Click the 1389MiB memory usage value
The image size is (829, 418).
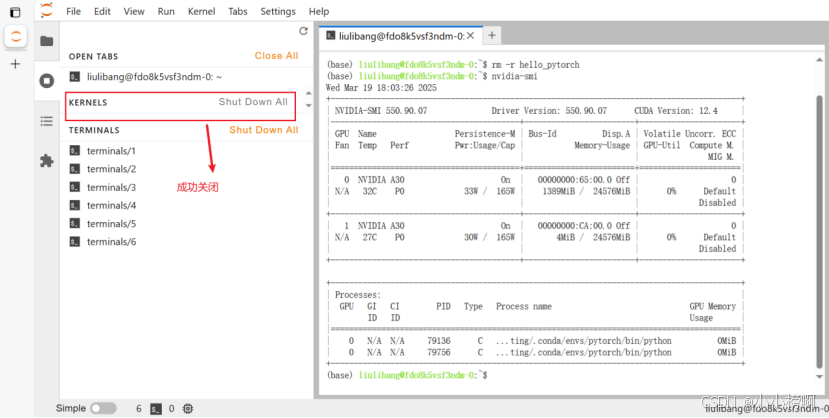pos(560,191)
